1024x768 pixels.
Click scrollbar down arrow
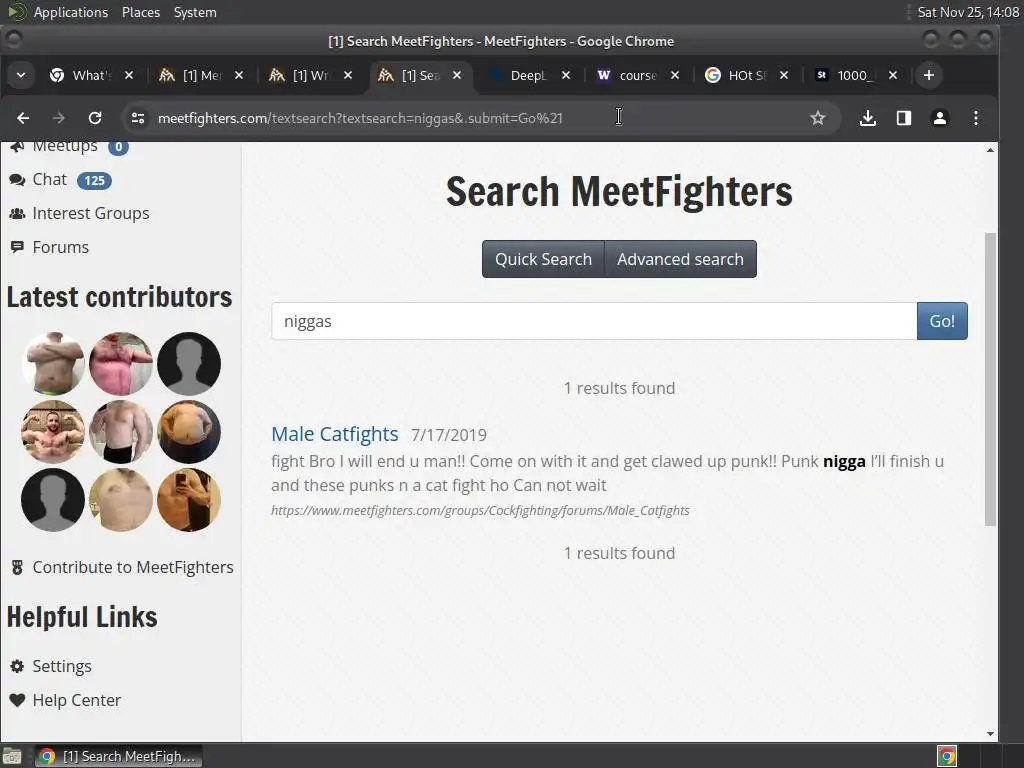(991, 733)
